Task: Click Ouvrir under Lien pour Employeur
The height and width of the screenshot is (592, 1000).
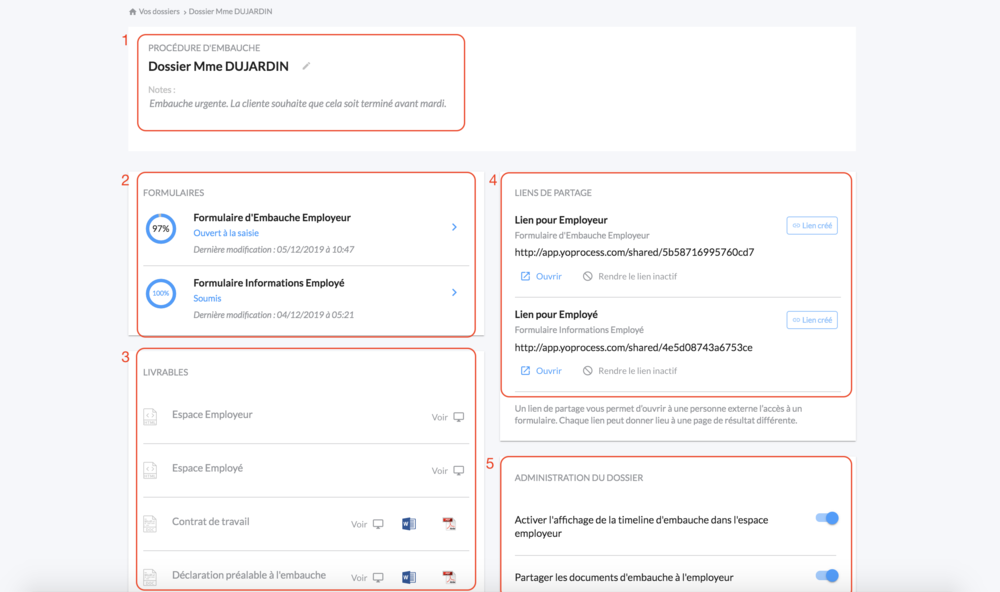Action: point(541,276)
